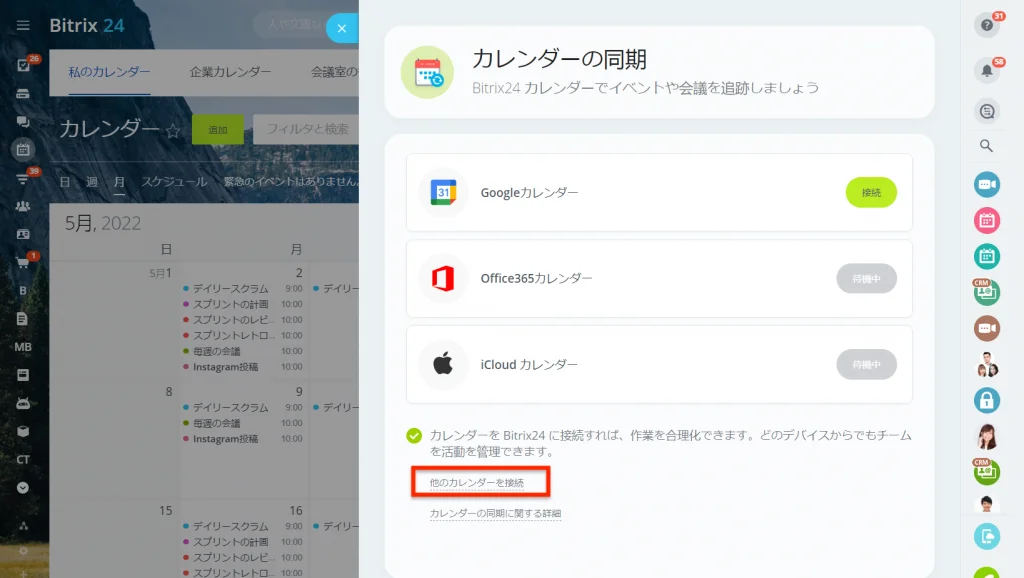The width and height of the screenshot is (1024, 578).
Task: Open the people group icon in left sidebar
Action: point(23,206)
